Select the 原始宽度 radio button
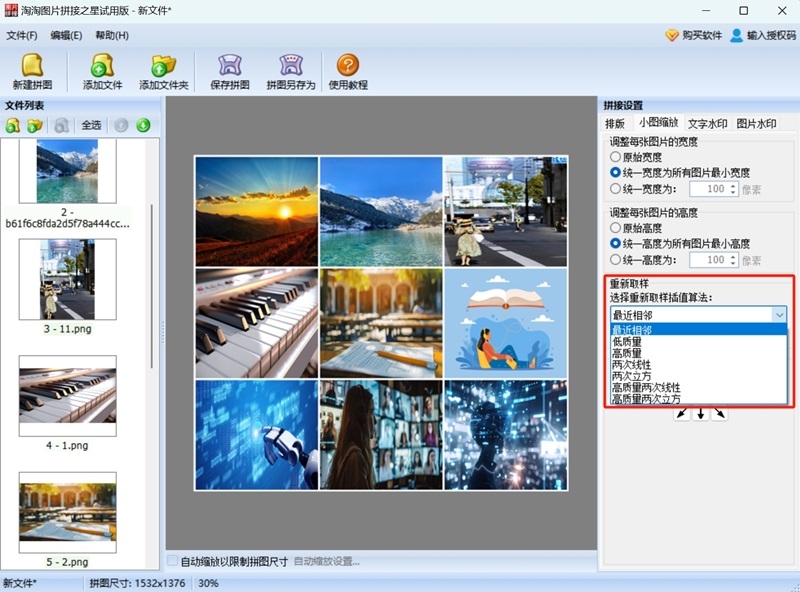 [x=616, y=157]
